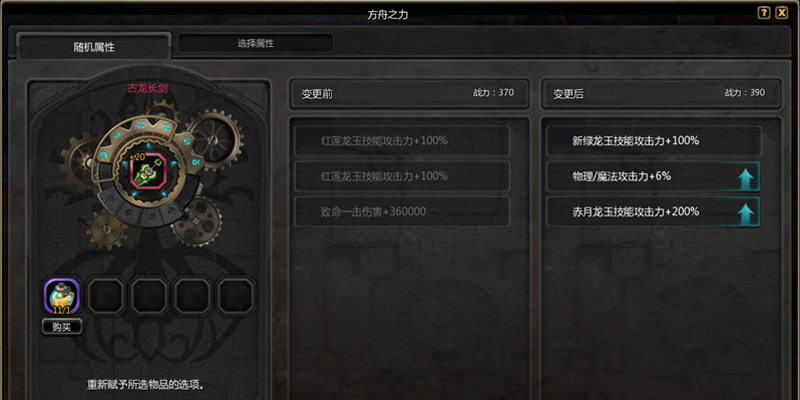Click the up arrow on 物理/魔法攻击力+6%
The image size is (800, 400).
746,177
